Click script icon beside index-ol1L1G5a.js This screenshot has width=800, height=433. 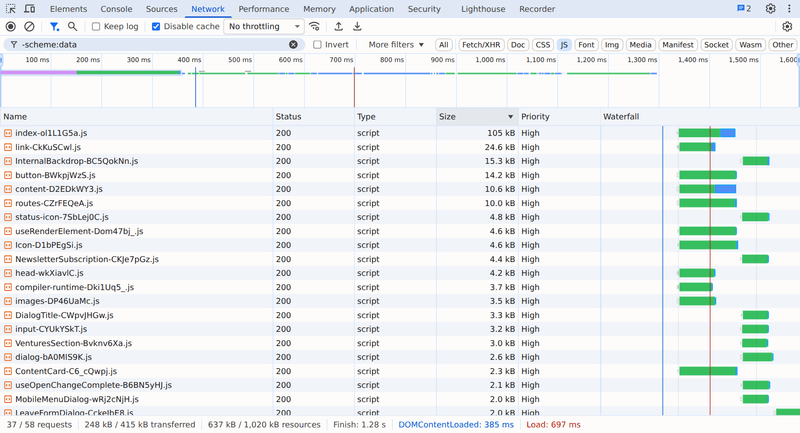(x=8, y=133)
